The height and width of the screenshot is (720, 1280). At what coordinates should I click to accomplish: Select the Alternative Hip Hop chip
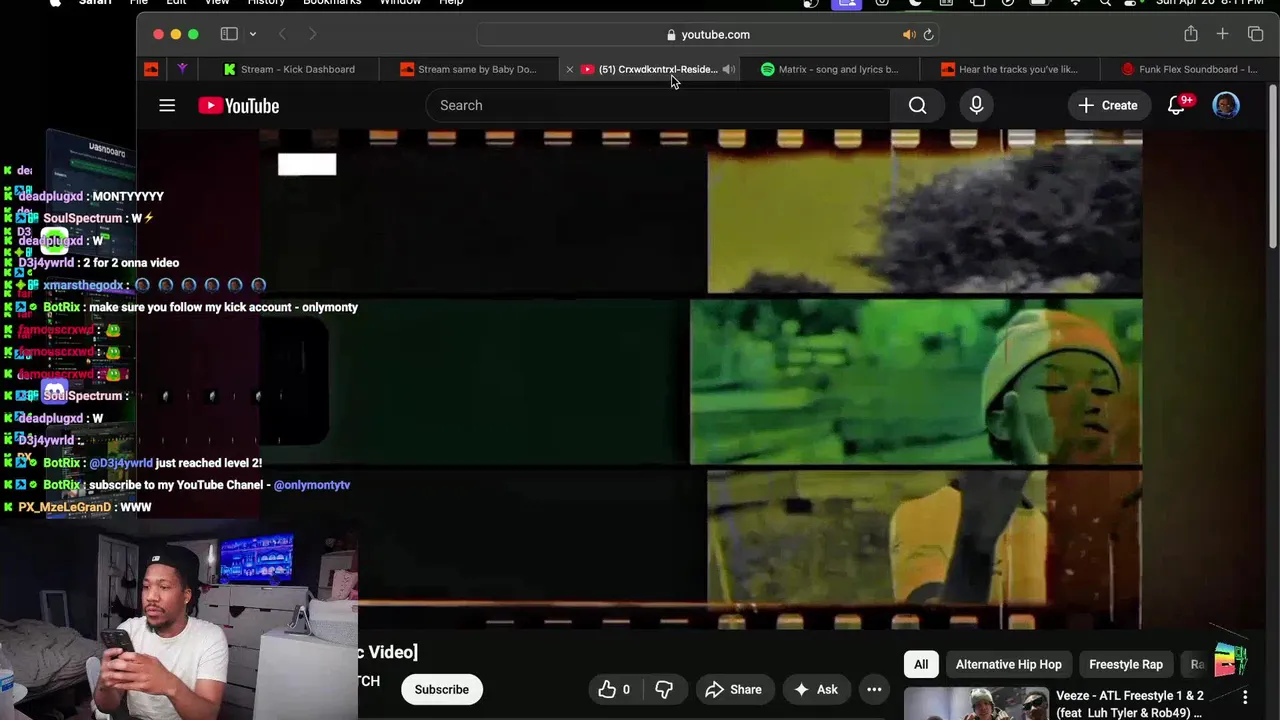pyautogui.click(x=1008, y=664)
